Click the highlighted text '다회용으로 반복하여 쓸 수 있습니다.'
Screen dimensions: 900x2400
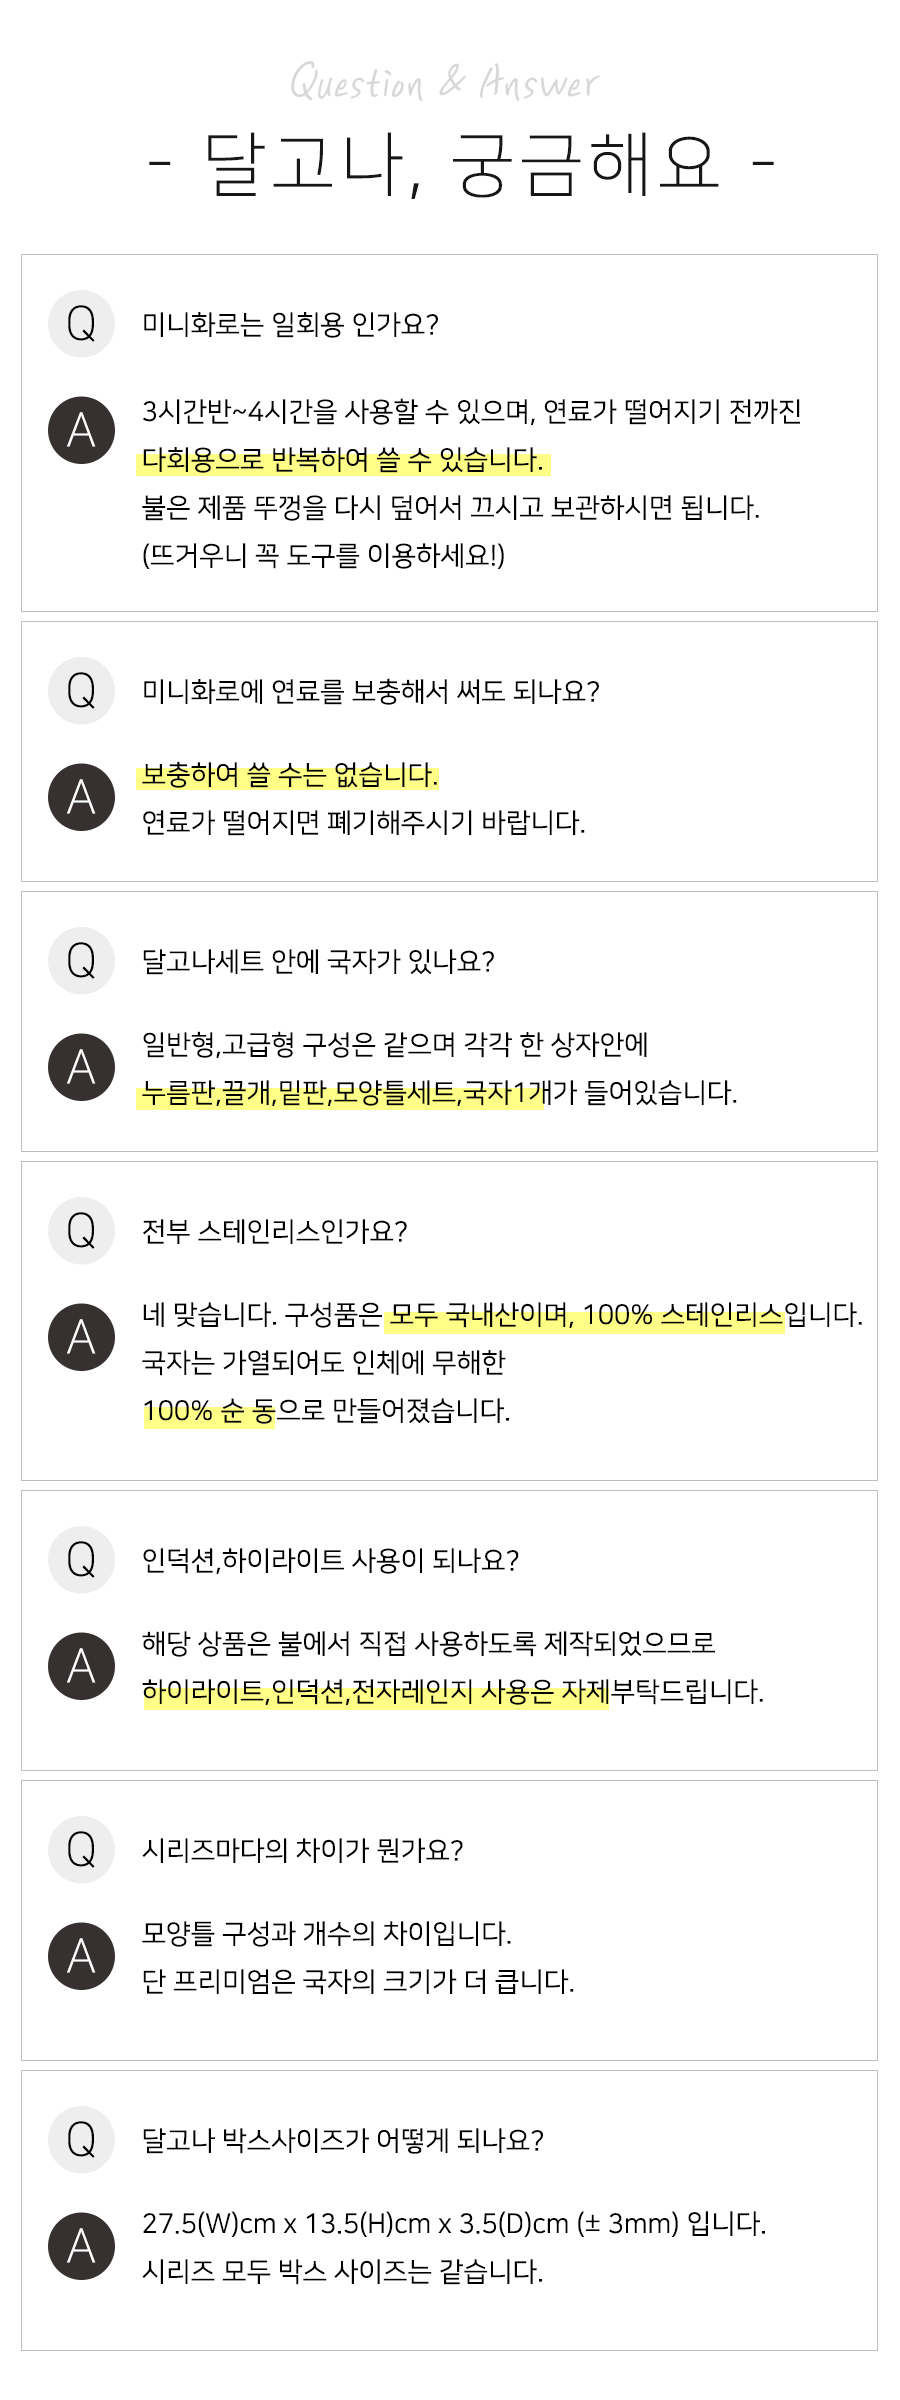pyautogui.click(x=343, y=460)
